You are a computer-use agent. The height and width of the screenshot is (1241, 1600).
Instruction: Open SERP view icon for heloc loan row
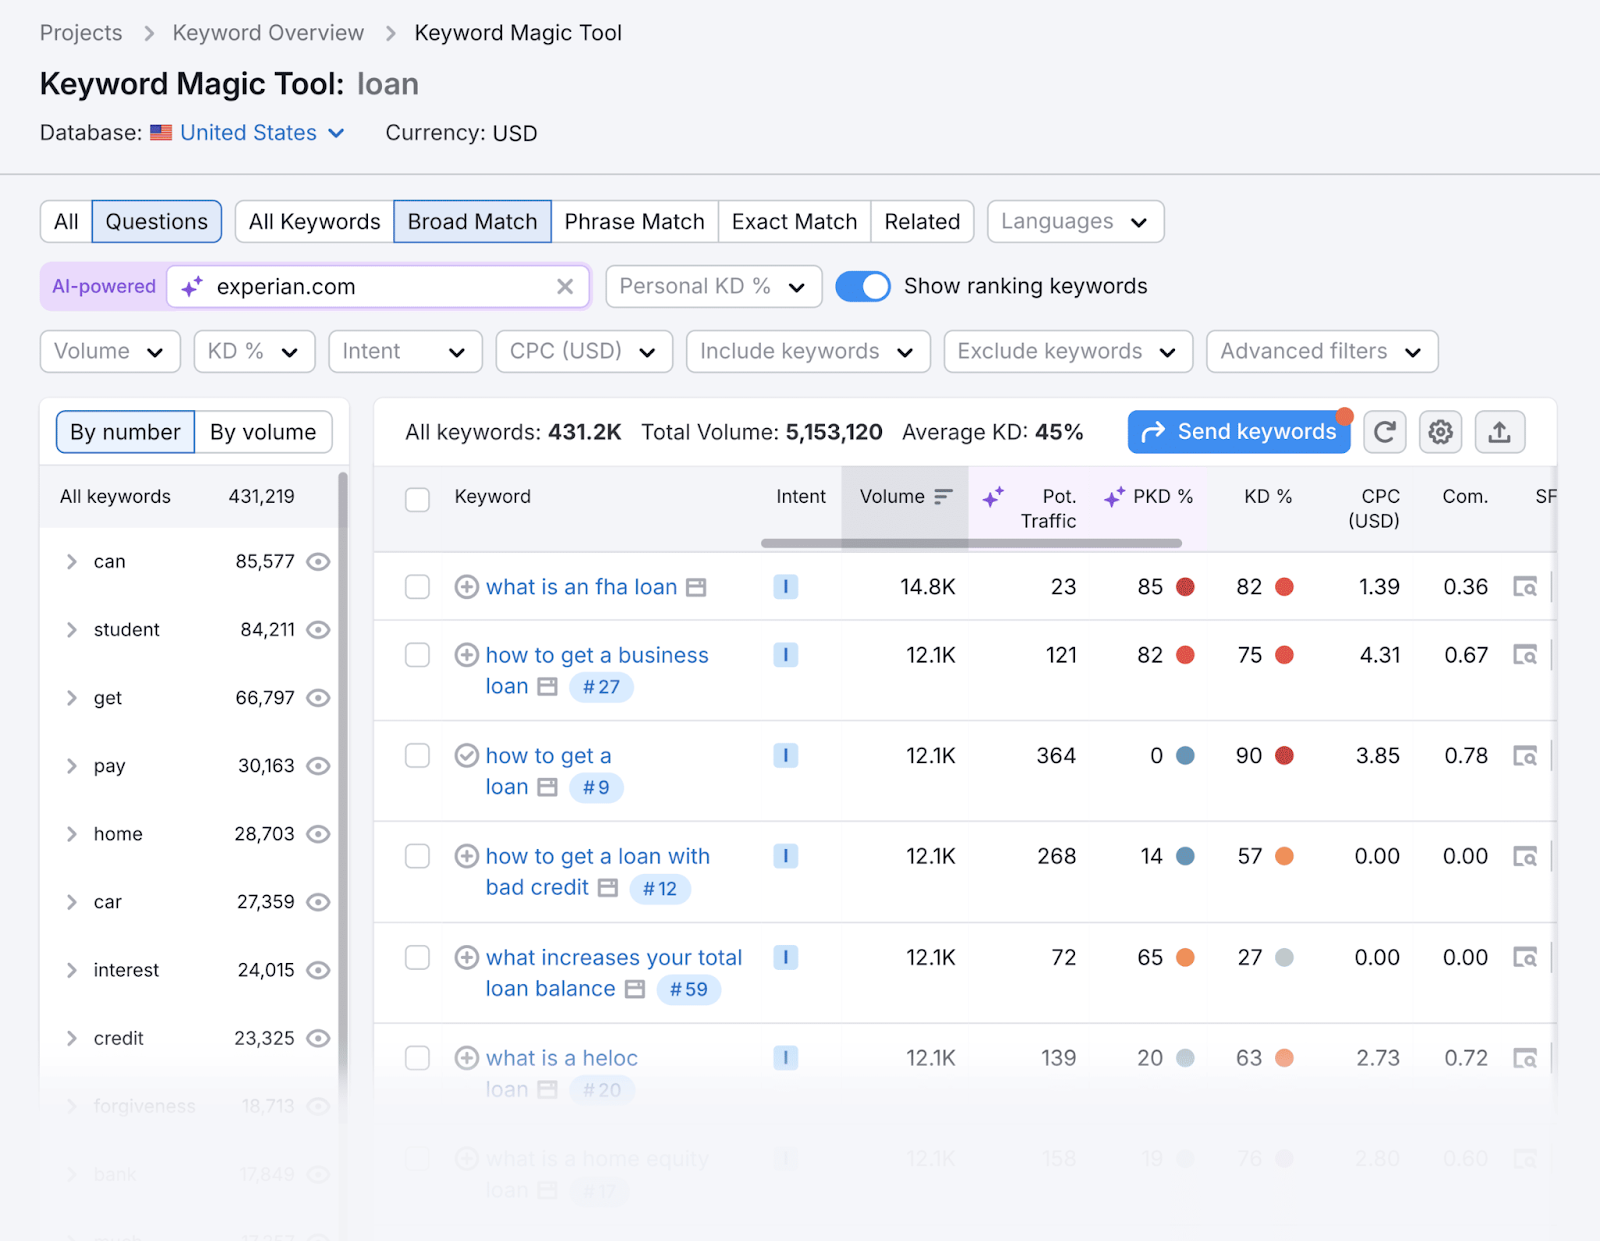(x=1525, y=1058)
